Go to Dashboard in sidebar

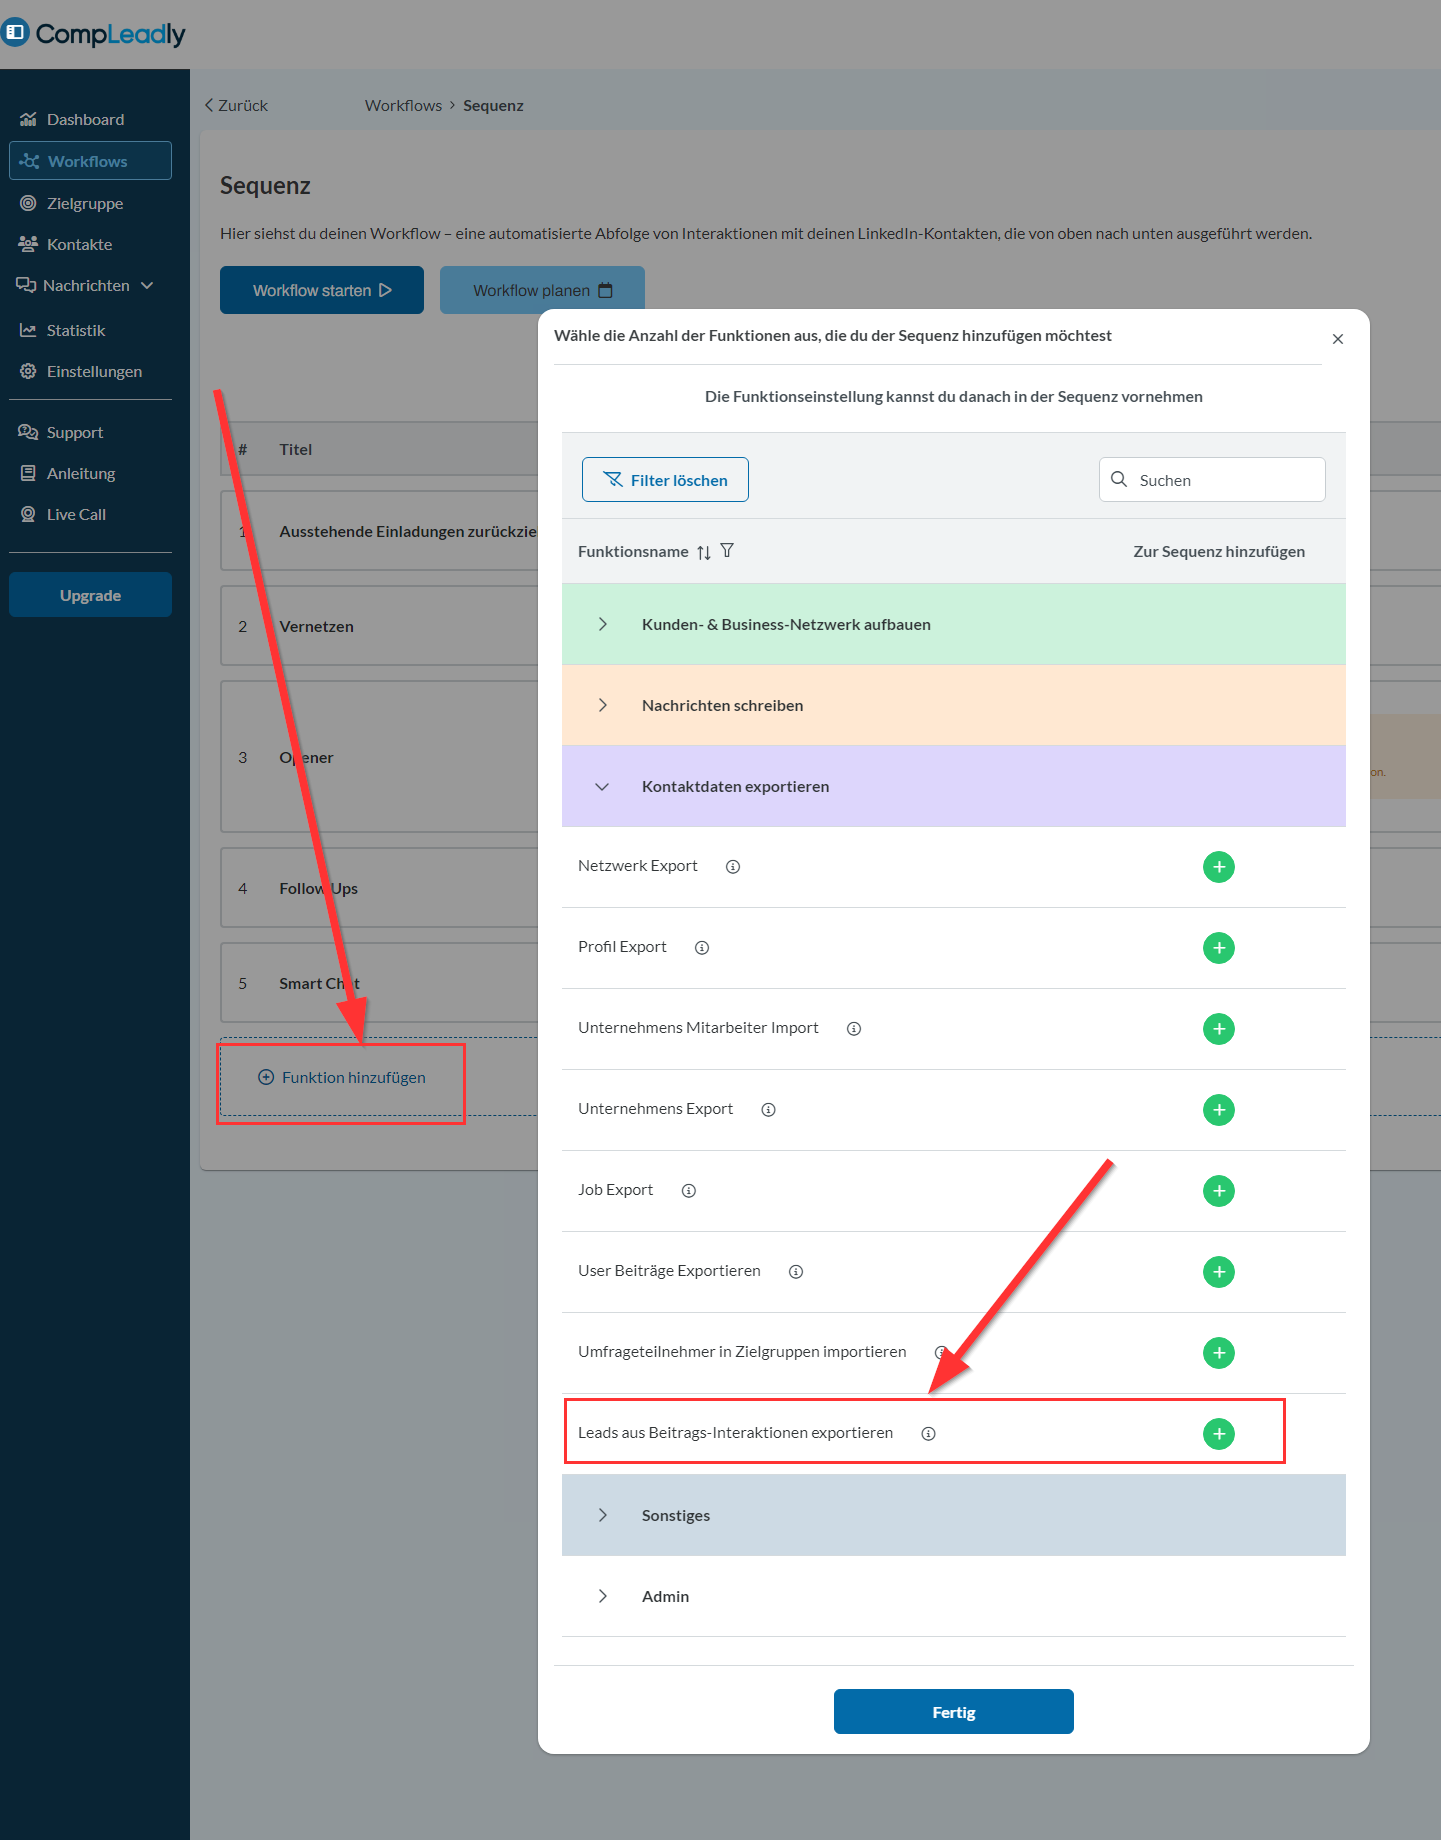tap(85, 120)
